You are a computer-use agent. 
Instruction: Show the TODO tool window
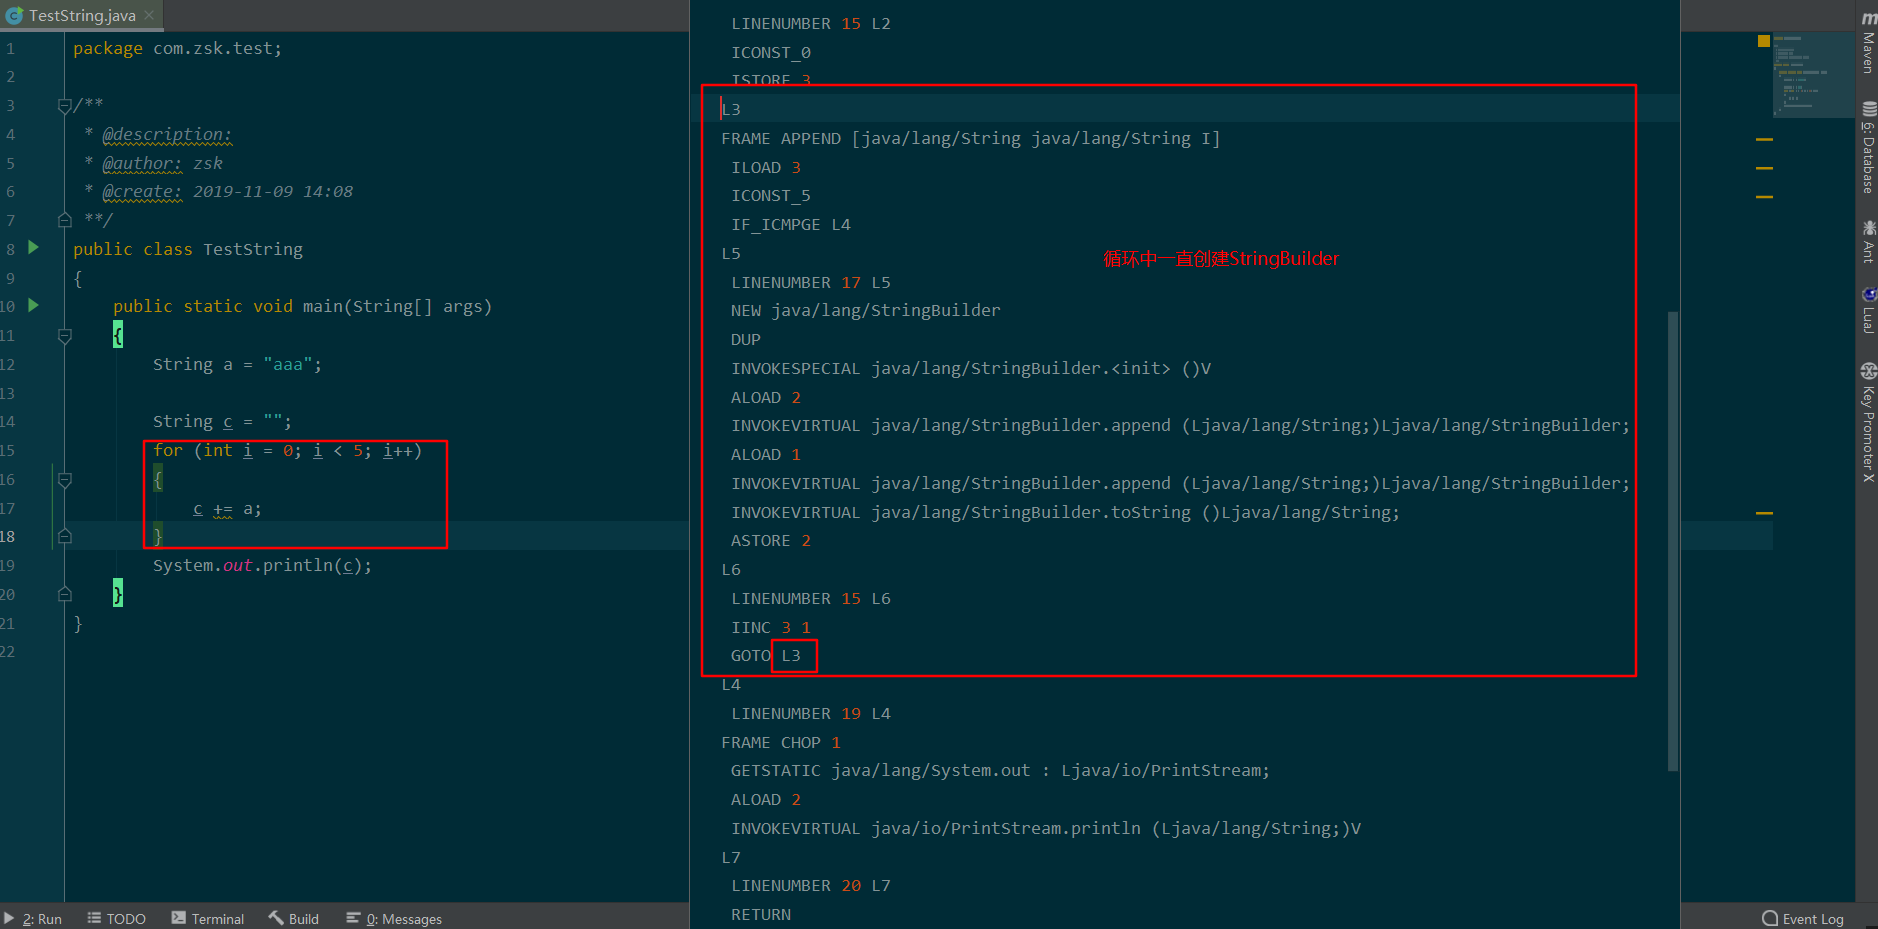click(x=117, y=918)
